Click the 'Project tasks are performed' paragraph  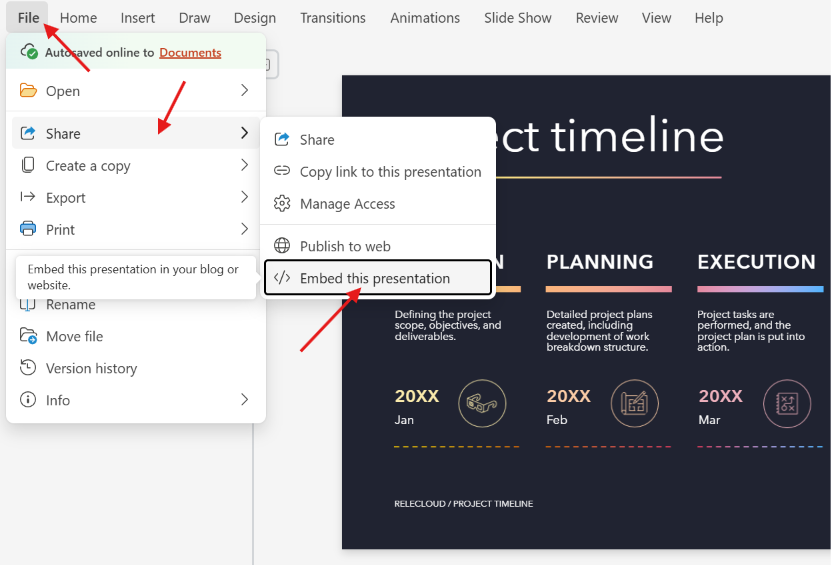pyautogui.click(x=751, y=331)
